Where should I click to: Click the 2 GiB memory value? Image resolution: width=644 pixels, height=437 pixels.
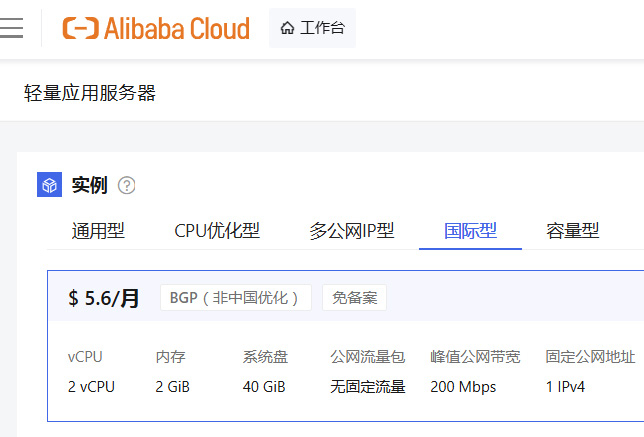pos(172,386)
